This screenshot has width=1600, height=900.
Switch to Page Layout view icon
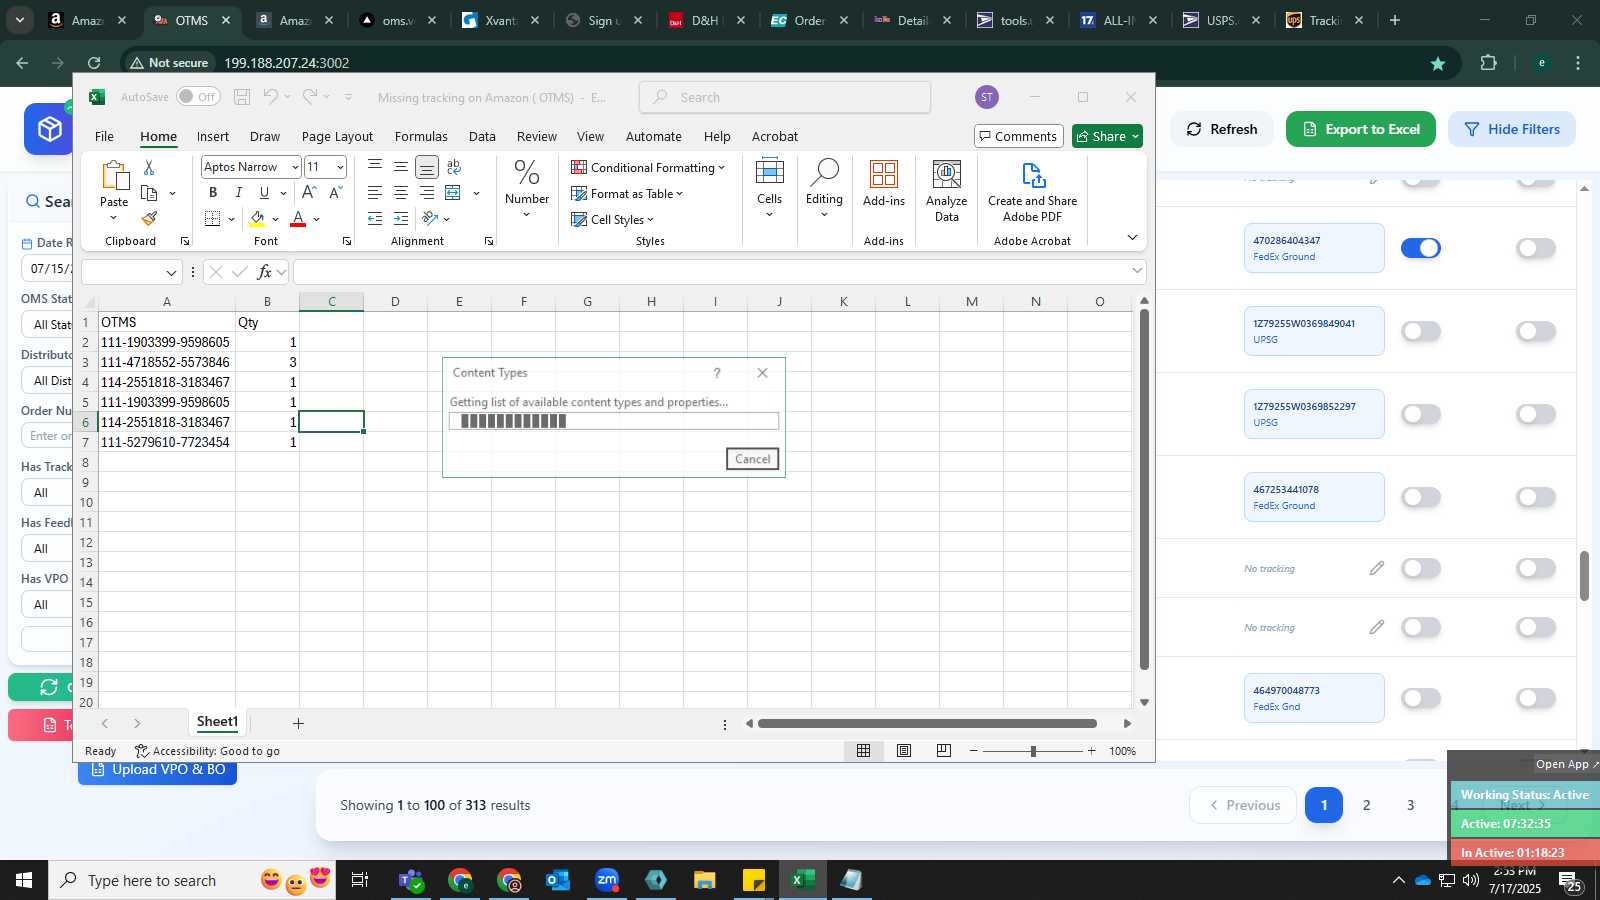click(904, 751)
